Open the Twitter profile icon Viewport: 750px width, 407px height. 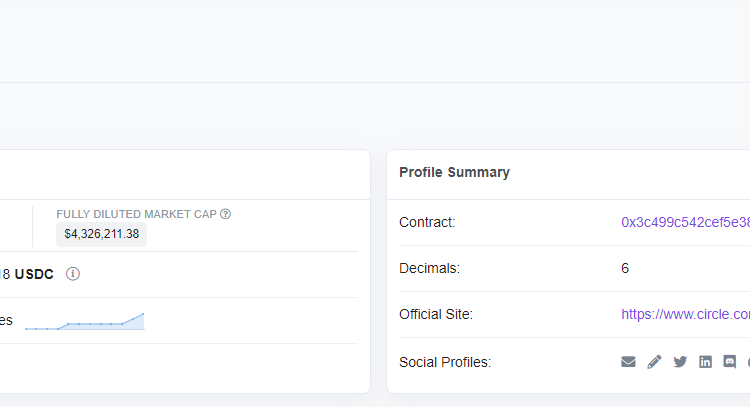(680, 362)
